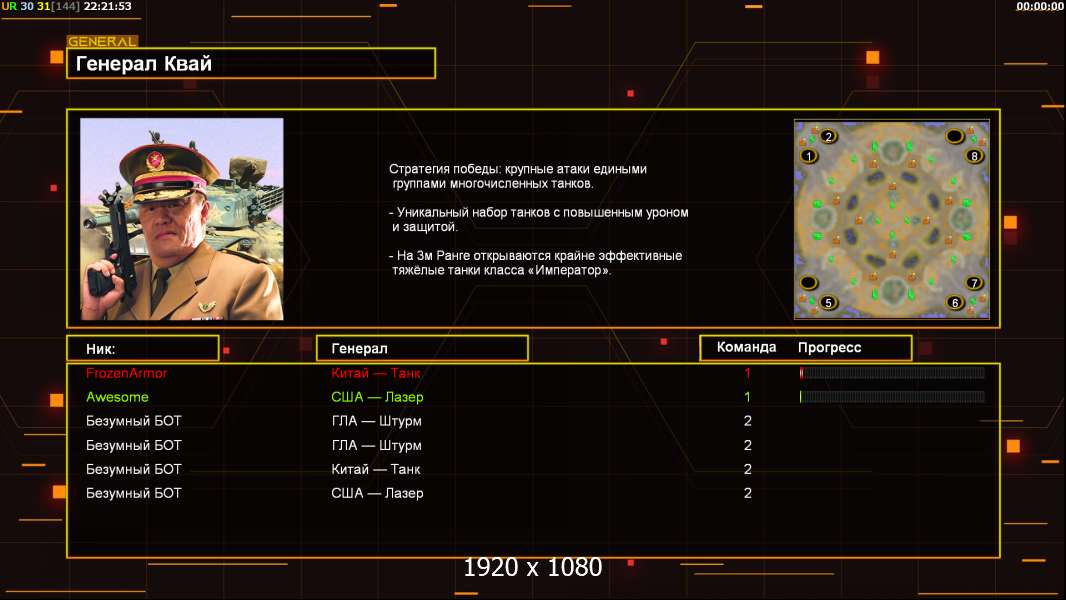Click the 00:00:00 timer top right
Screen dimensions: 1066x600
1039,6
